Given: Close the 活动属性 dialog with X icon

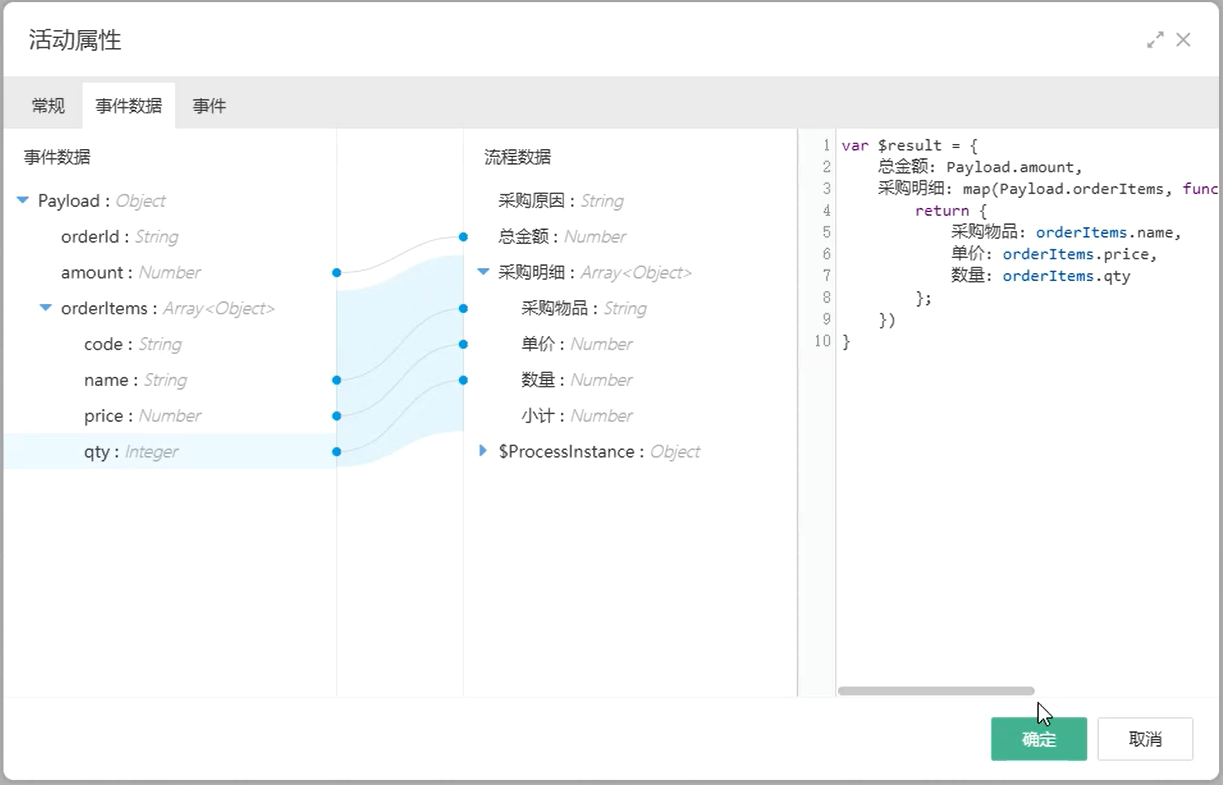Looking at the screenshot, I should pyautogui.click(x=1183, y=40).
